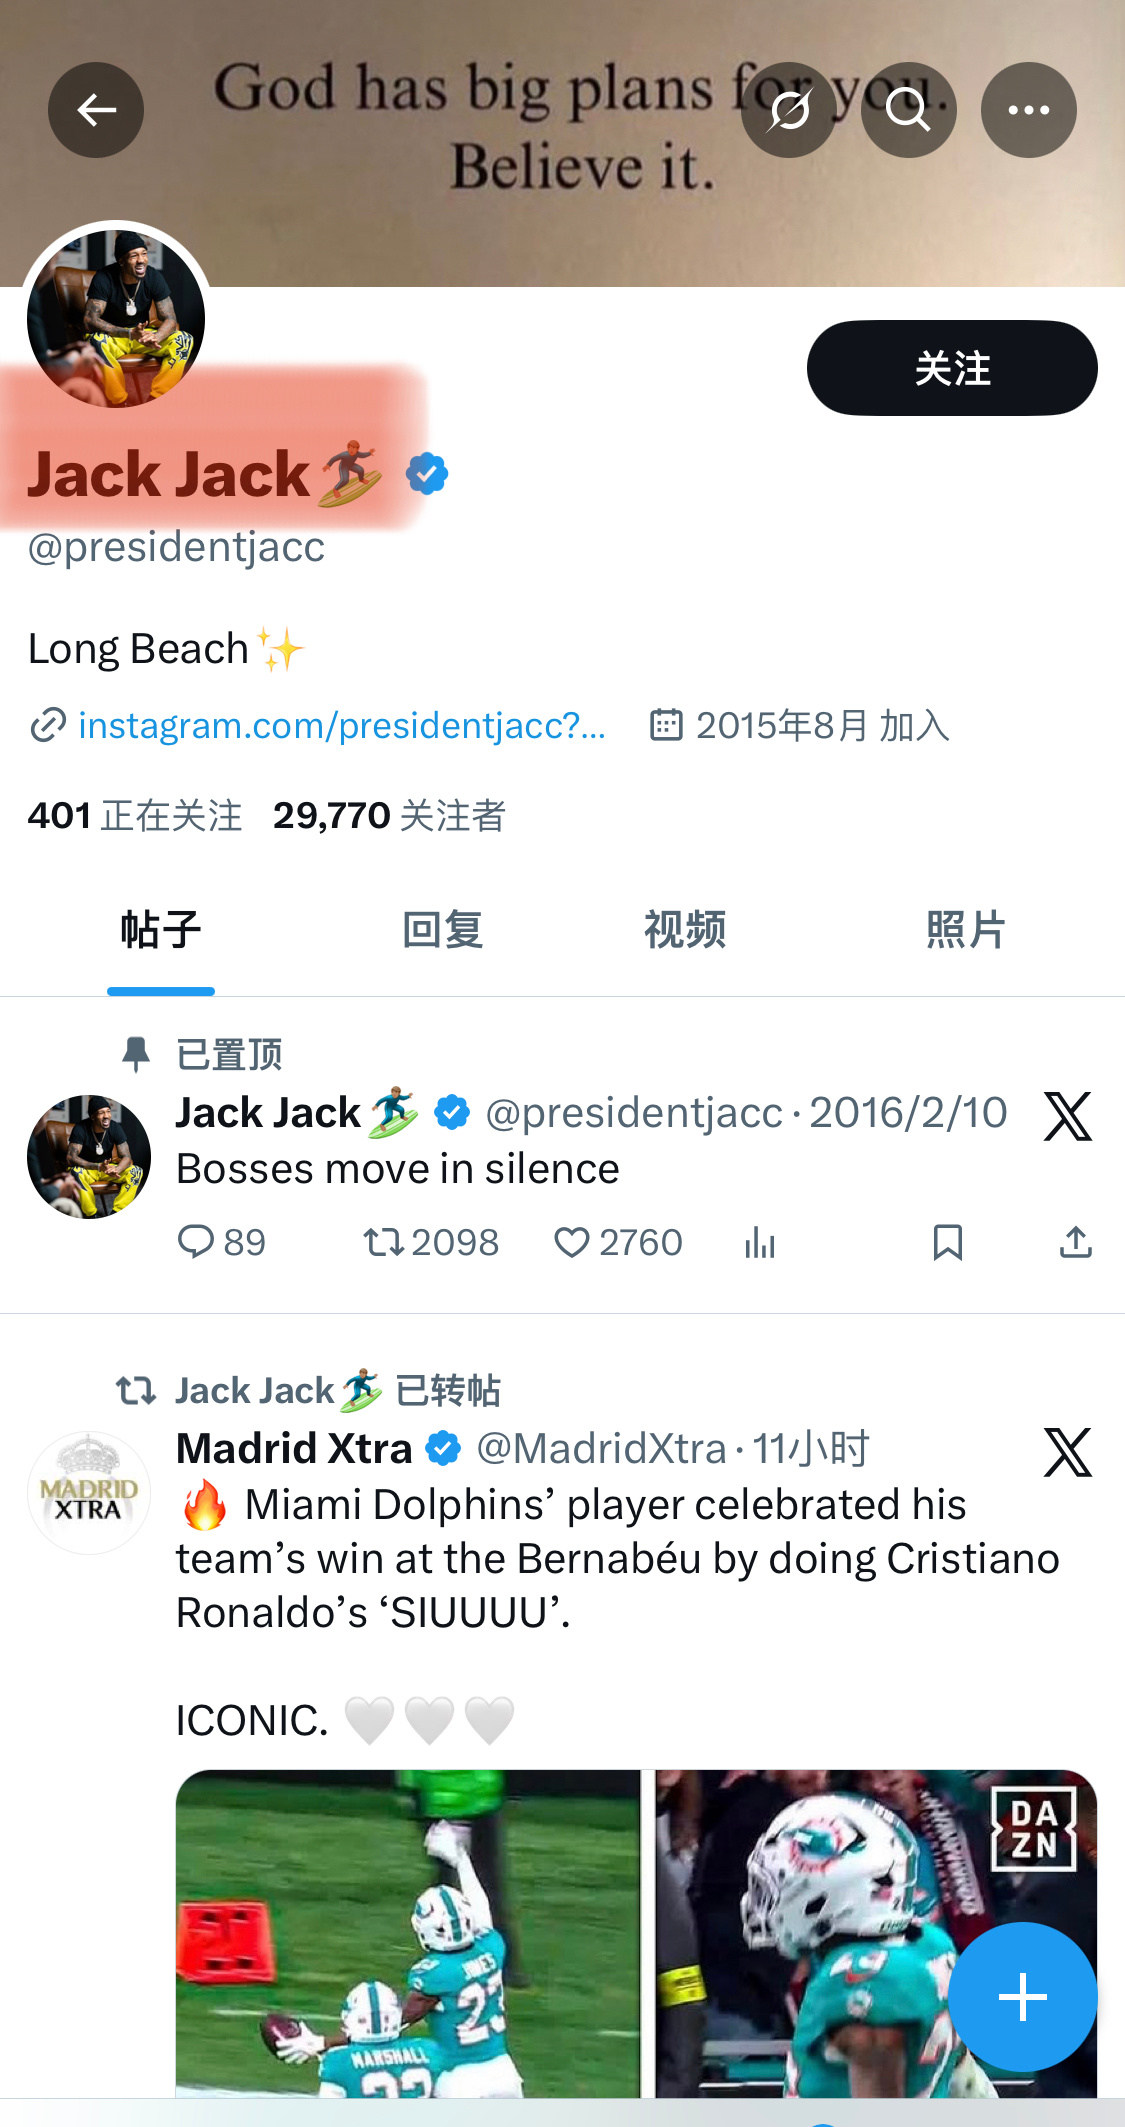Compose new post with blue plus button
Screen dimensions: 1125x2127
1022,1997
